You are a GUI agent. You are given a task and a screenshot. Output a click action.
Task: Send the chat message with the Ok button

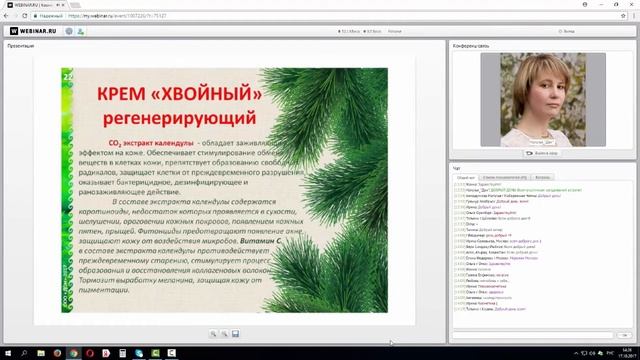(624, 335)
